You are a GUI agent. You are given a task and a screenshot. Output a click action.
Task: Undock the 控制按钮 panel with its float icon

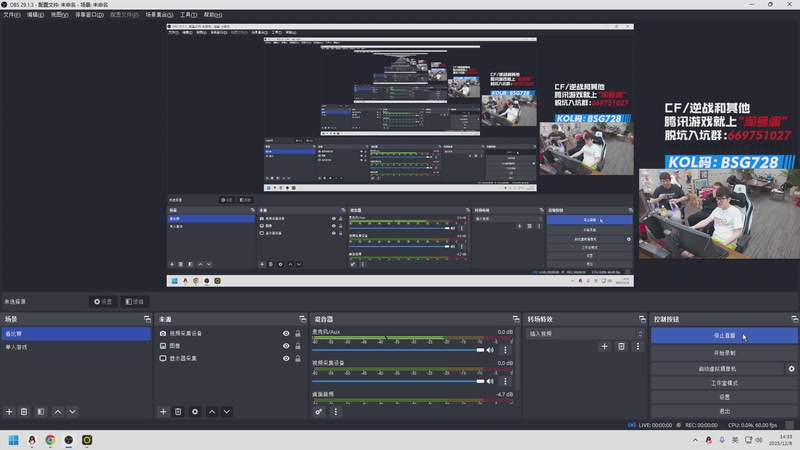coord(794,319)
